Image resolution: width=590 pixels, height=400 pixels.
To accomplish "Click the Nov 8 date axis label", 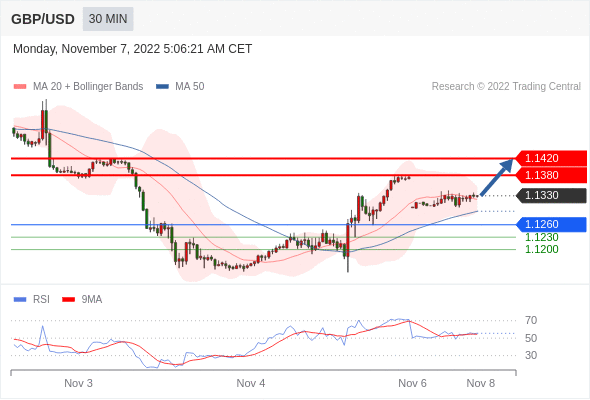I will (481, 383).
